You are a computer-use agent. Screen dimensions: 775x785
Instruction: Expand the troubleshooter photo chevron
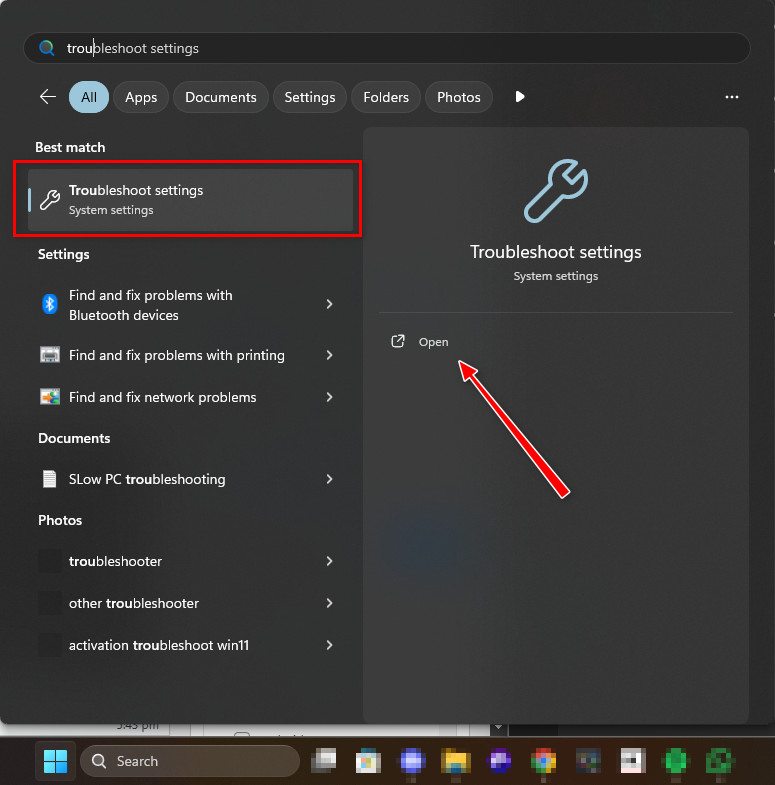(x=329, y=561)
